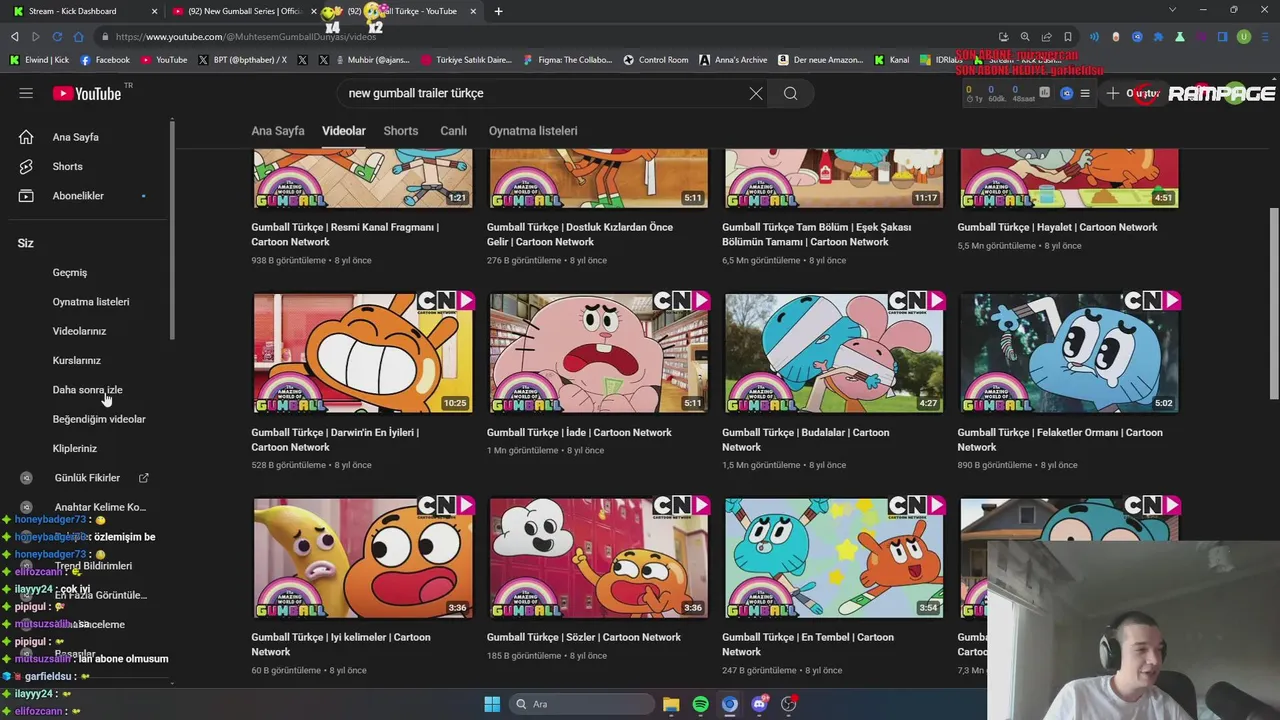The image size is (1280, 720).
Task: Open a new browser tab with plus
Action: click(x=498, y=11)
